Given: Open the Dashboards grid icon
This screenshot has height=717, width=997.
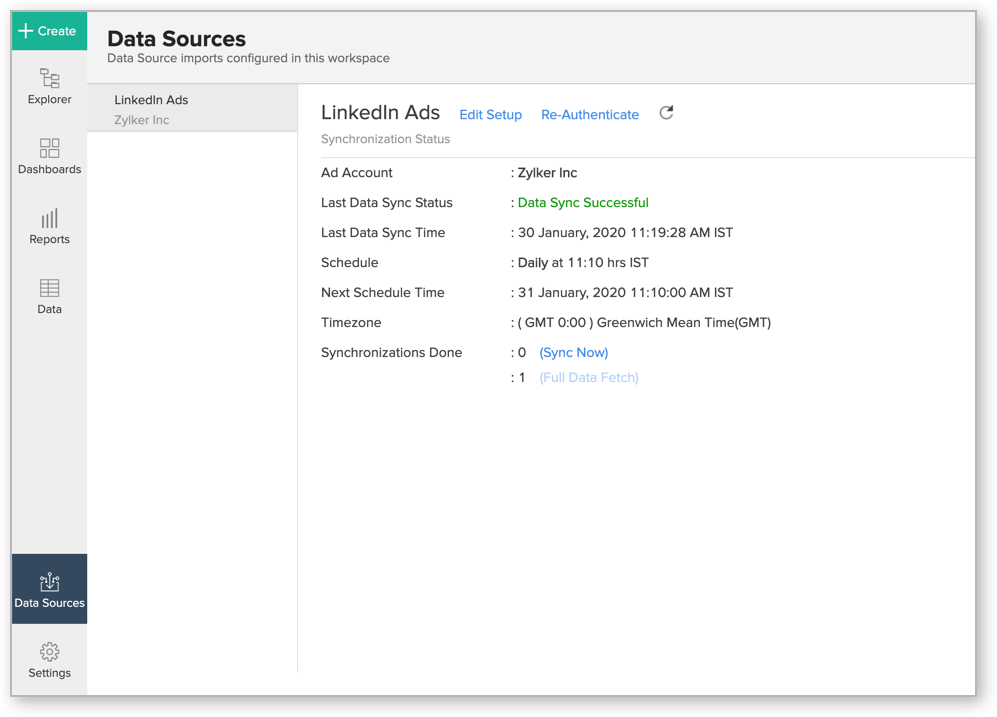Looking at the screenshot, I should coord(50,148).
